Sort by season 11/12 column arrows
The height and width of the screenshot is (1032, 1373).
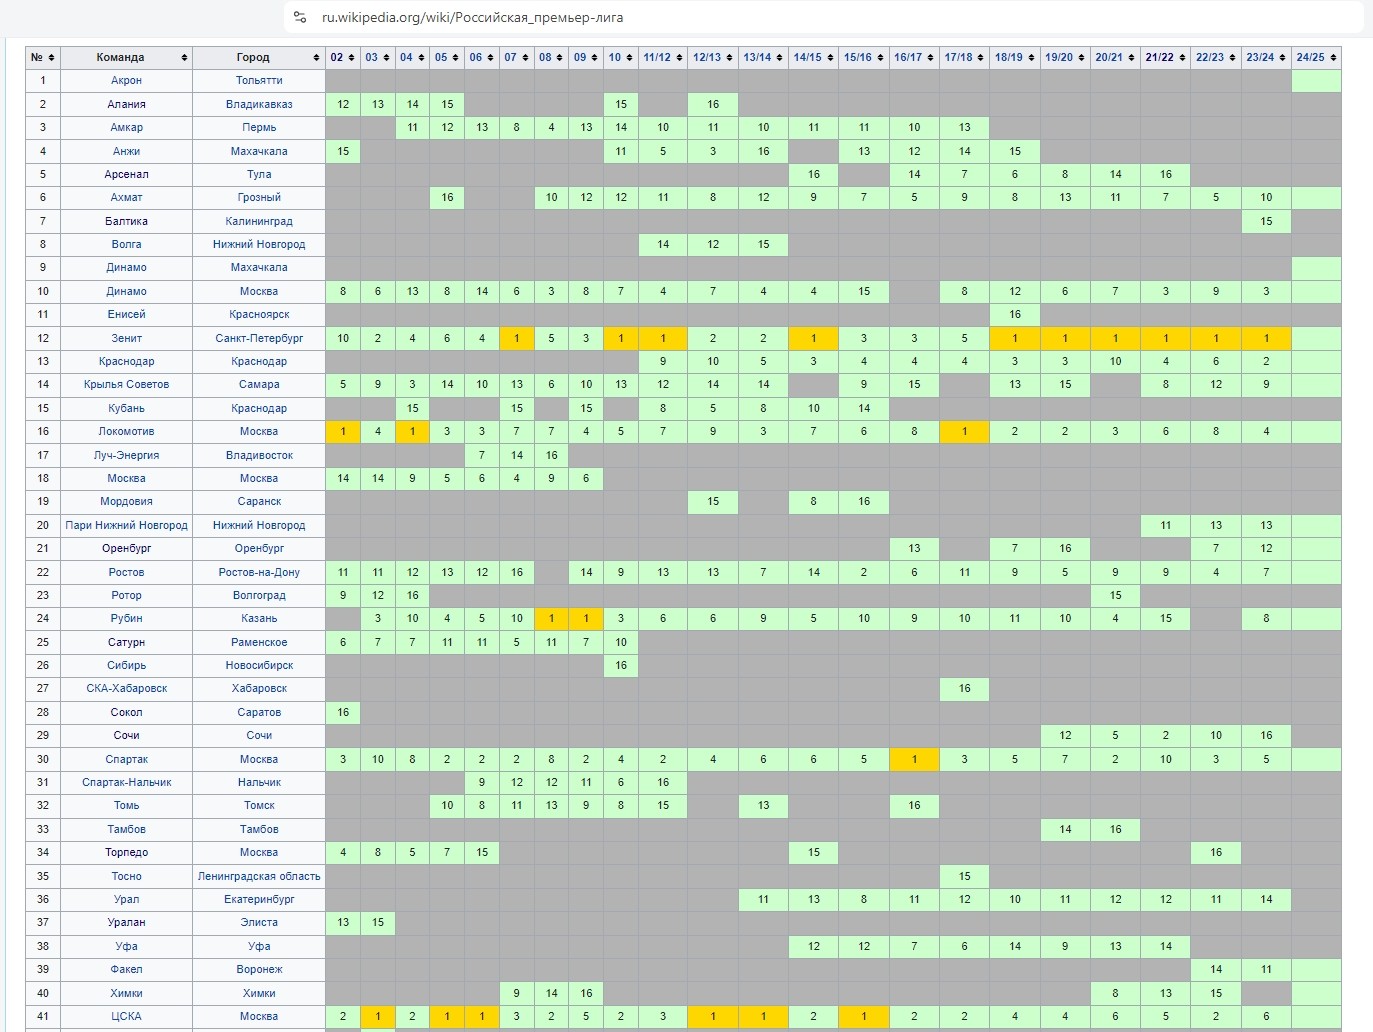tap(679, 57)
